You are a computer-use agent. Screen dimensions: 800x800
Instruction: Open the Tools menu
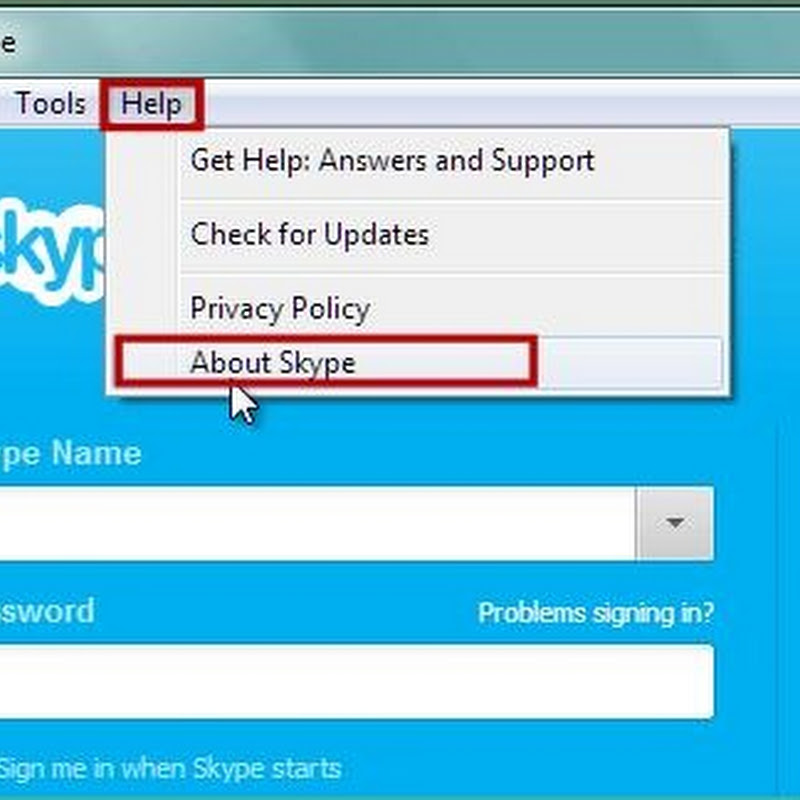tap(50, 104)
